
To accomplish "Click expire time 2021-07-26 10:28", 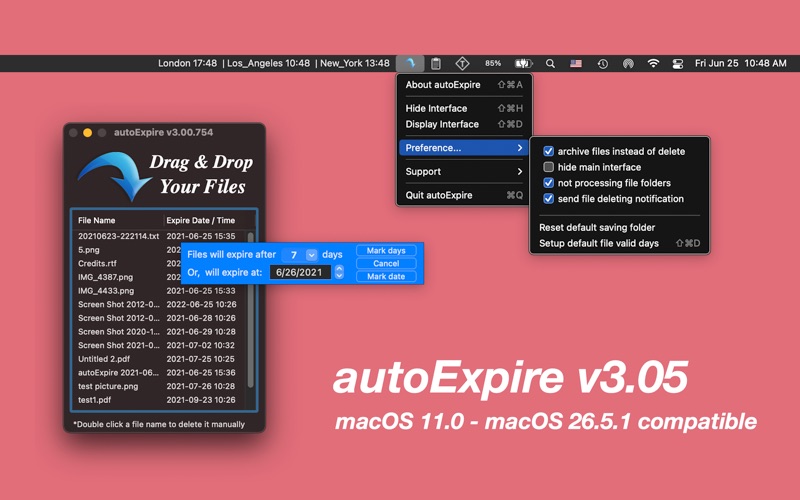I will coord(201,386).
